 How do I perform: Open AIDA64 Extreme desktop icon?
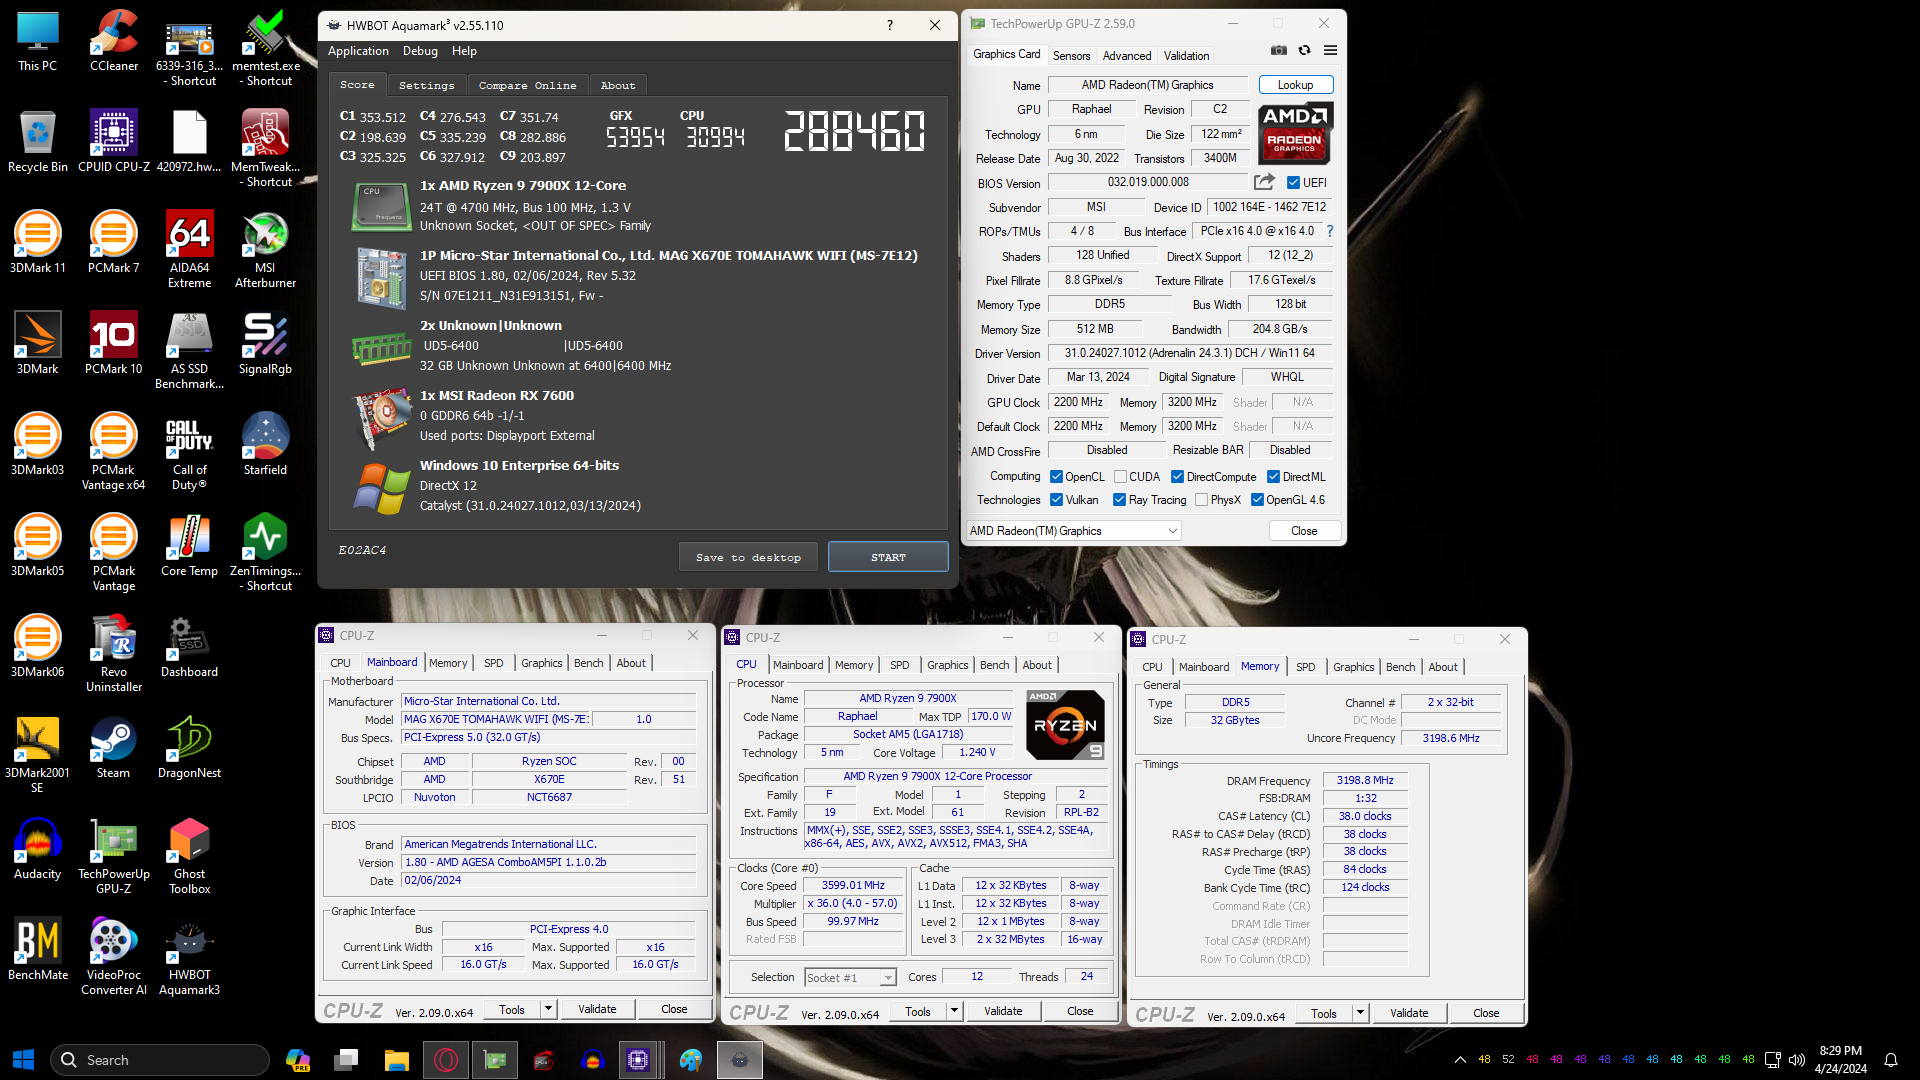click(189, 250)
